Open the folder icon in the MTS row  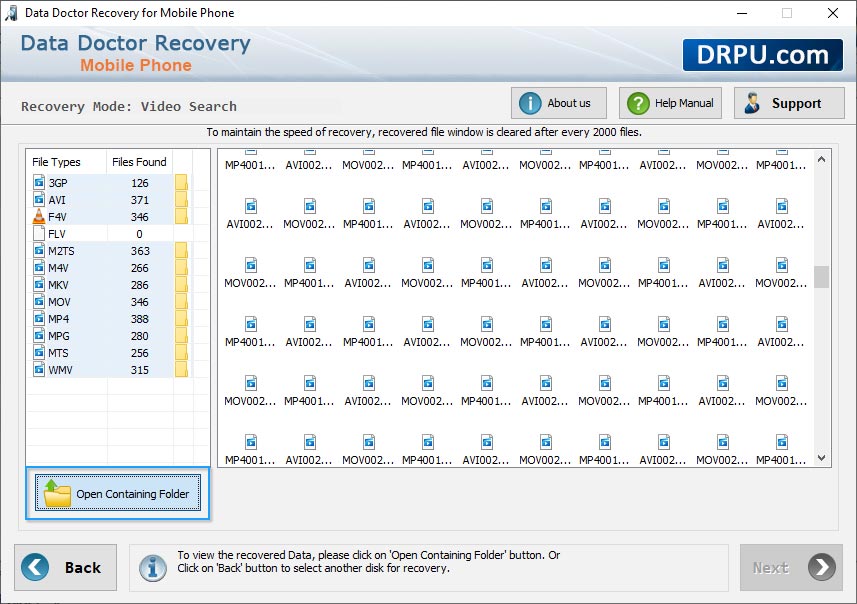coord(181,353)
